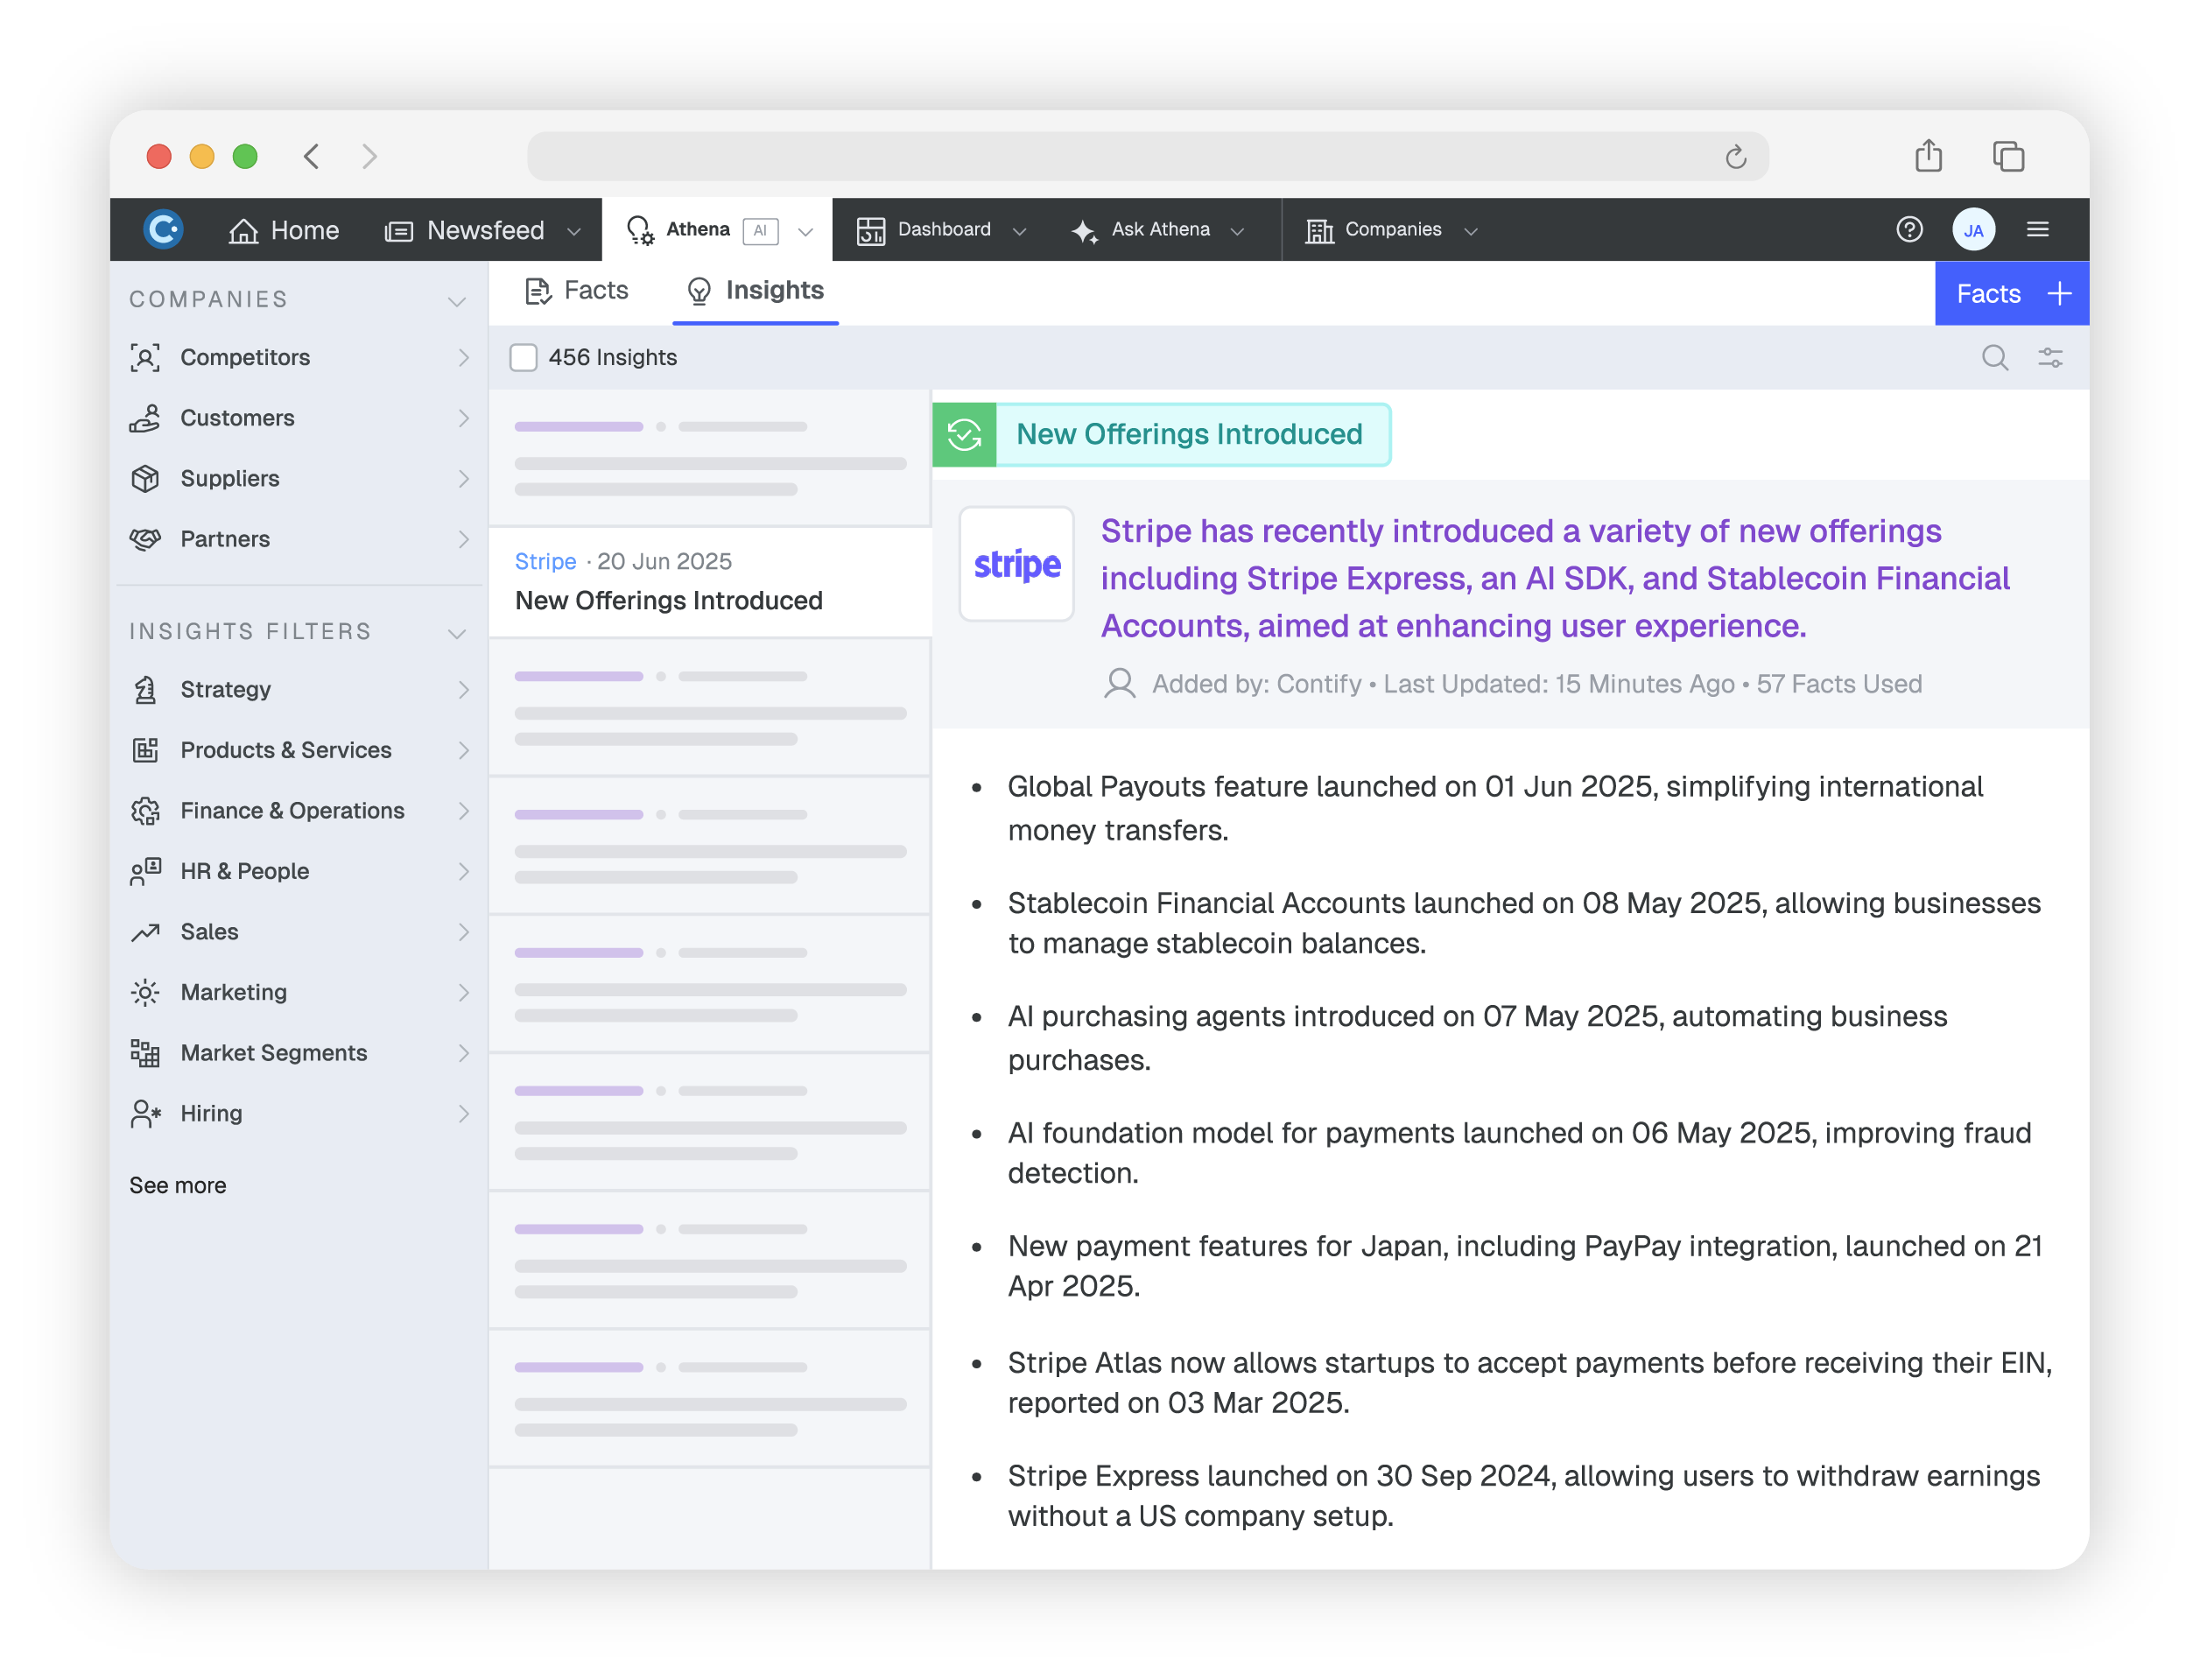This screenshot has height=1680, width=2200.
Task: Open the Newsfeed dropdown arrow
Action: [x=574, y=231]
